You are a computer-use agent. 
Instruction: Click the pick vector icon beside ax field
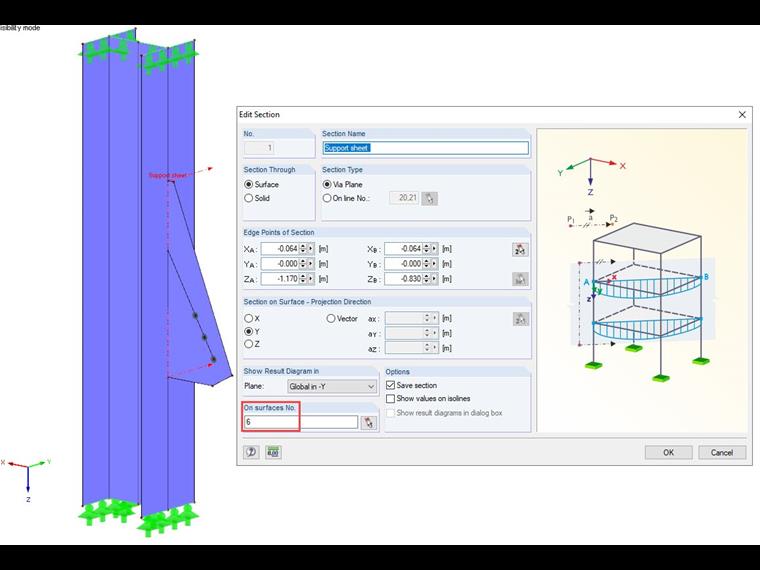pyautogui.click(x=520, y=319)
